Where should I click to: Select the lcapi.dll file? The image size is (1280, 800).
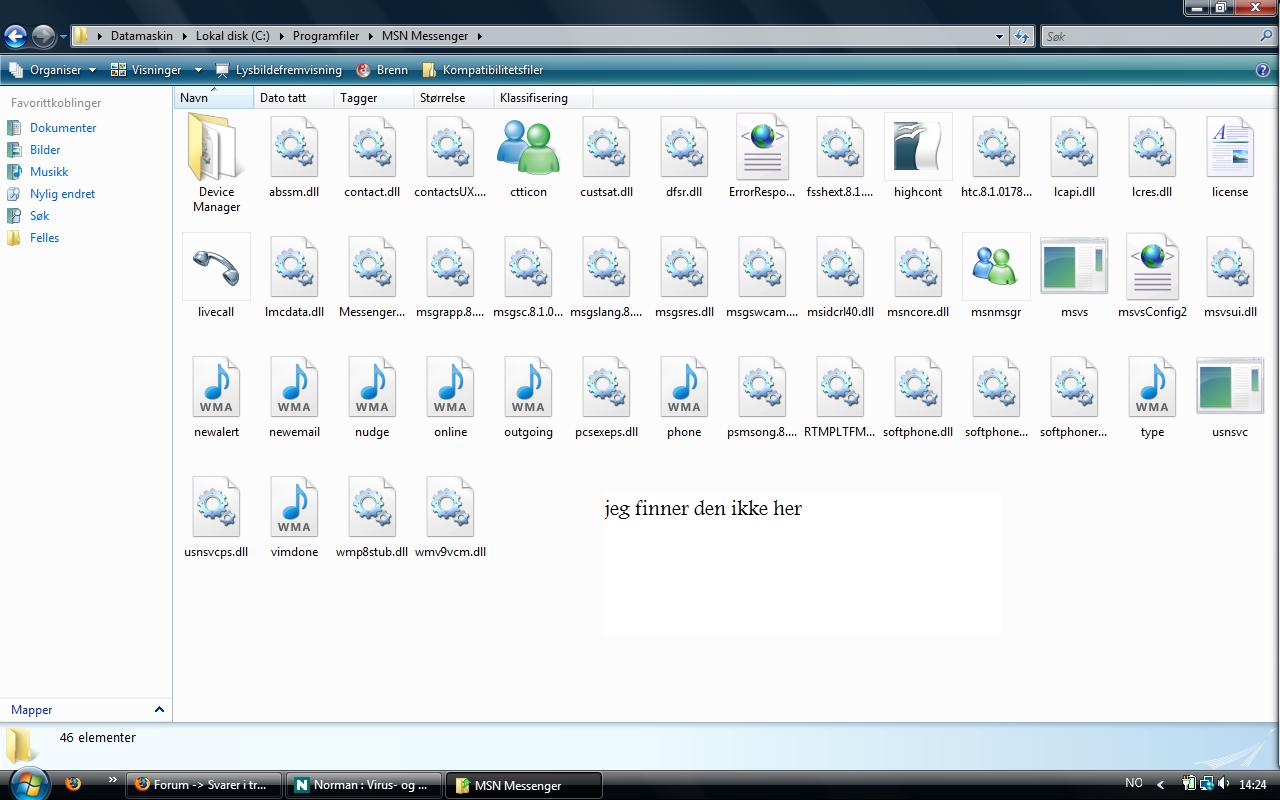(1074, 148)
